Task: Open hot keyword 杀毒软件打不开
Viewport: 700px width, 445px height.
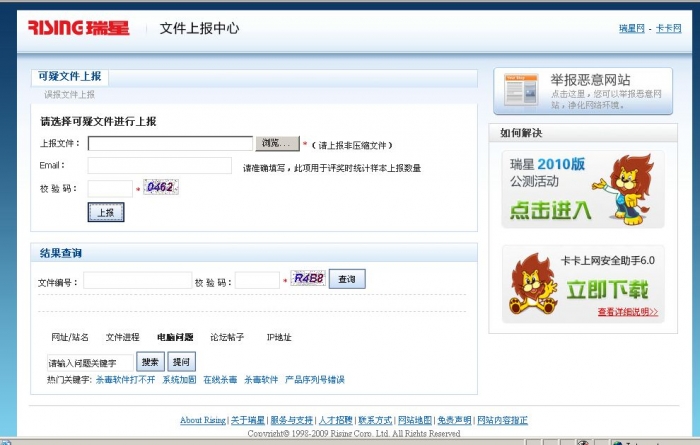Action: click(x=125, y=380)
